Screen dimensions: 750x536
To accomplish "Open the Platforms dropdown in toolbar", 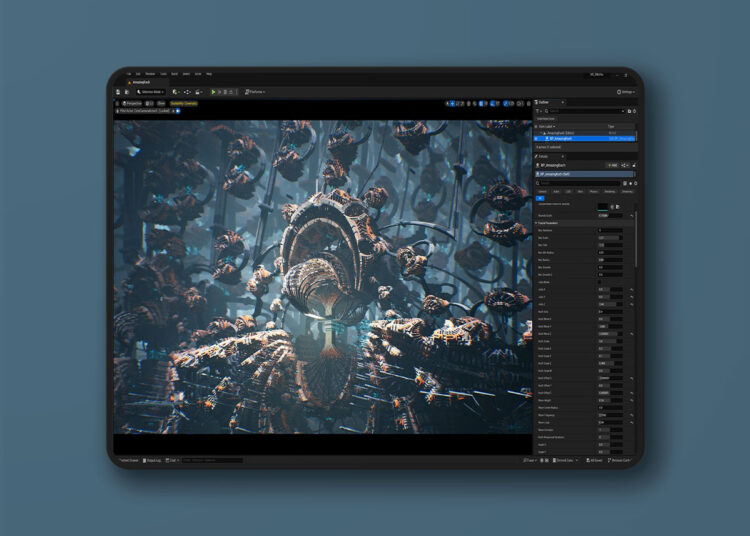I will tap(256, 92).
